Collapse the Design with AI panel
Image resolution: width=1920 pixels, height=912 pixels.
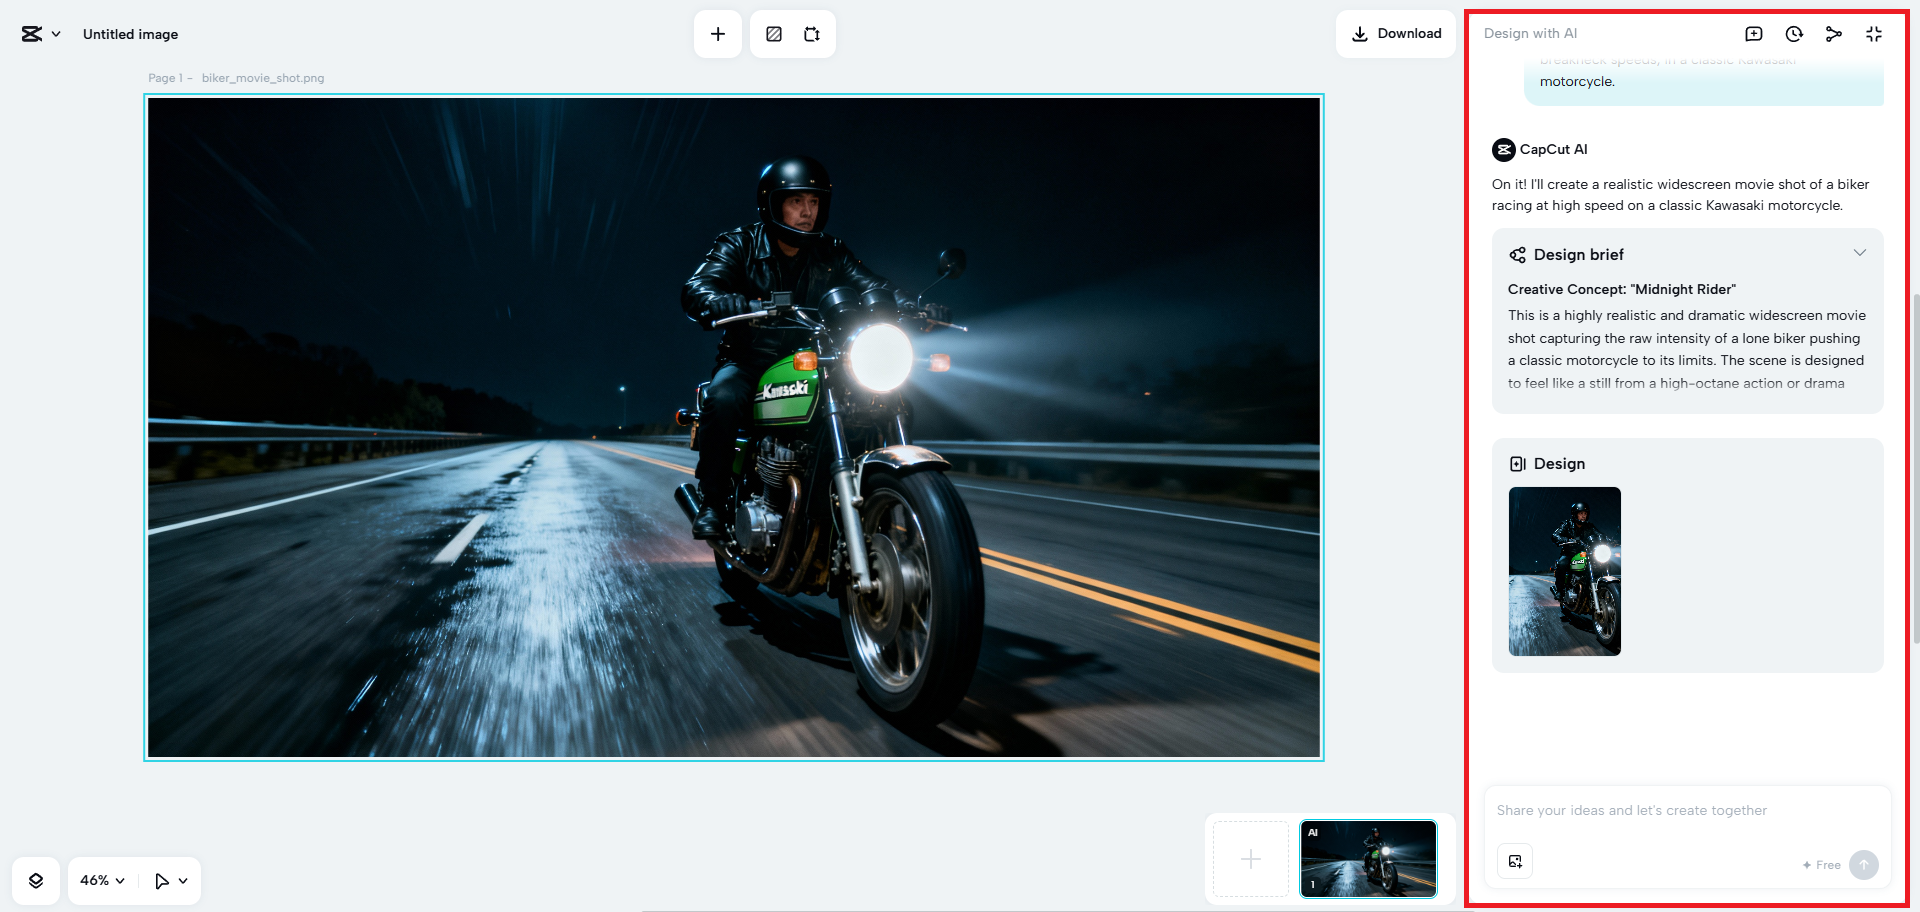click(x=1873, y=34)
